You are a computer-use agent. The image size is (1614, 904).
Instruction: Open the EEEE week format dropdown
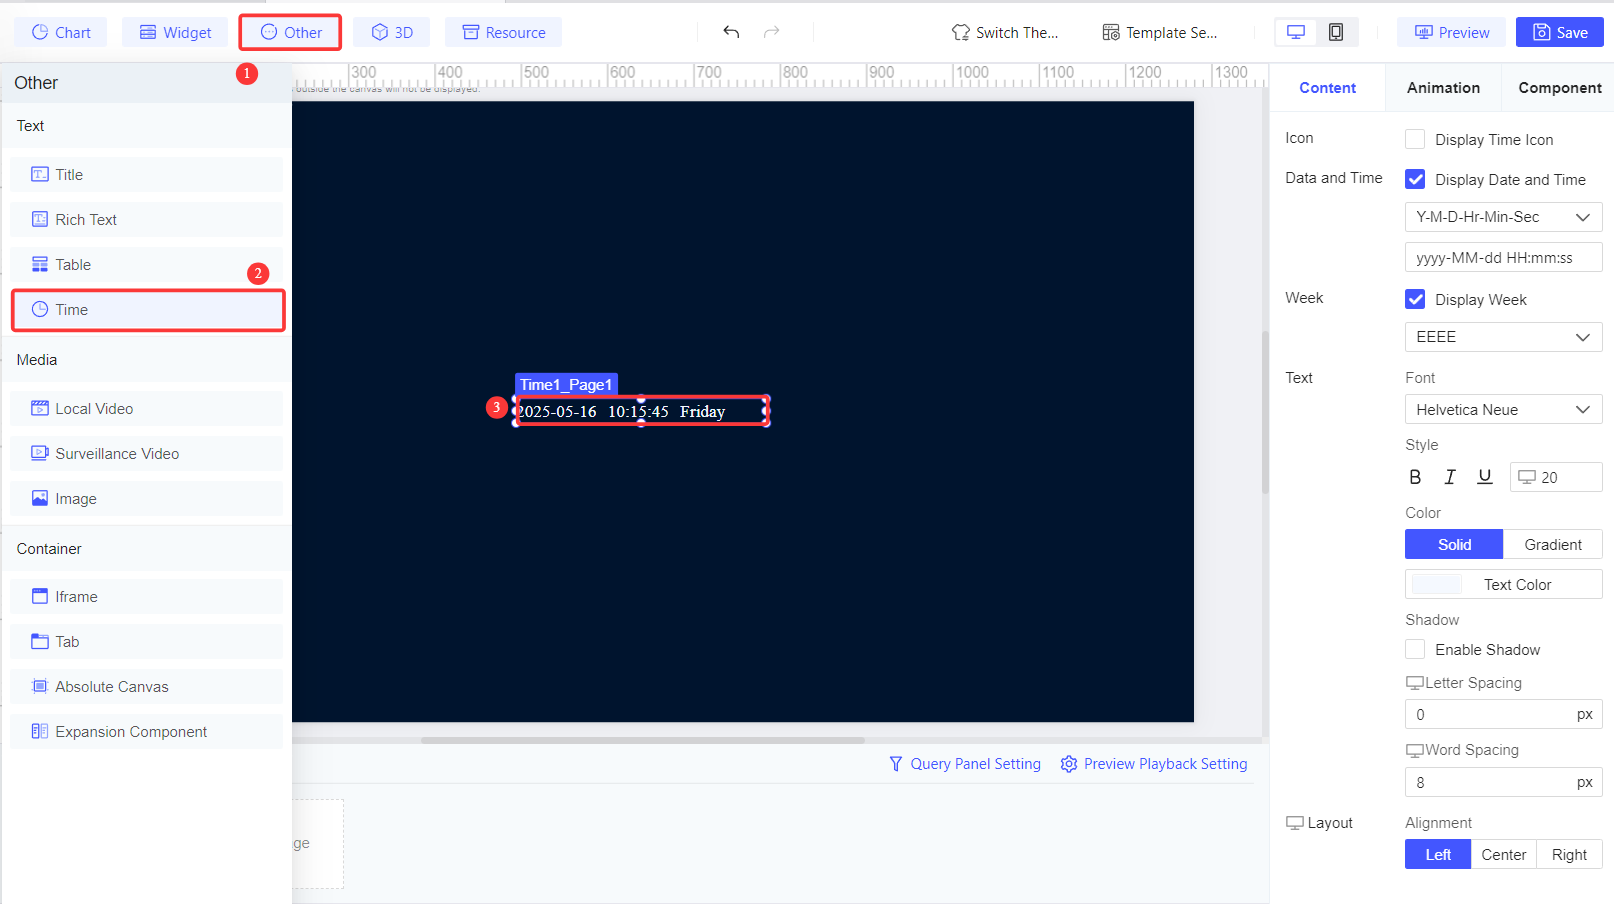point(1503,337)
